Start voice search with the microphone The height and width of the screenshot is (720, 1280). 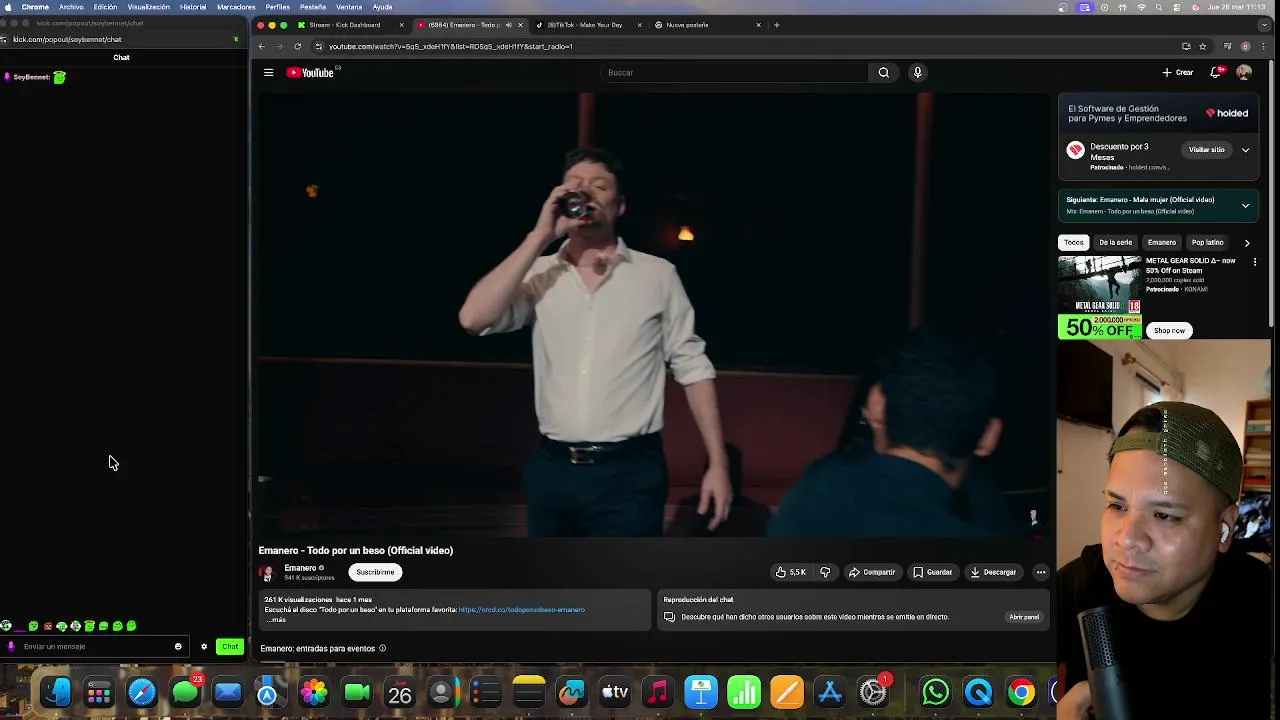(917, 72)
